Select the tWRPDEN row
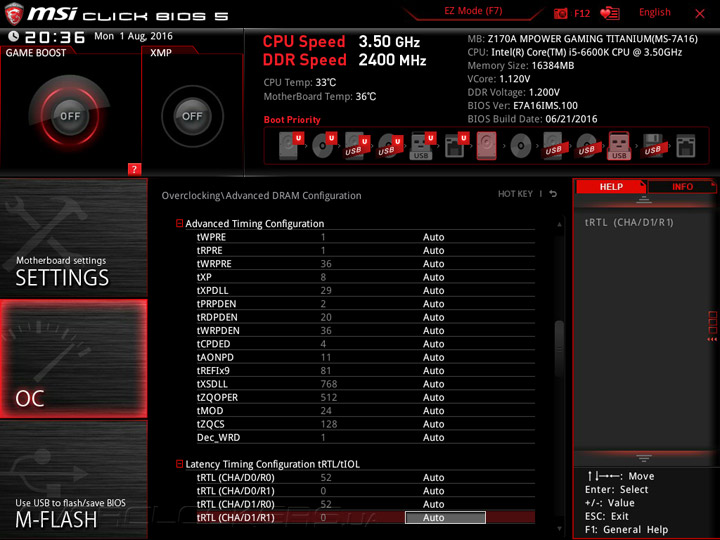 coord(366,330)
